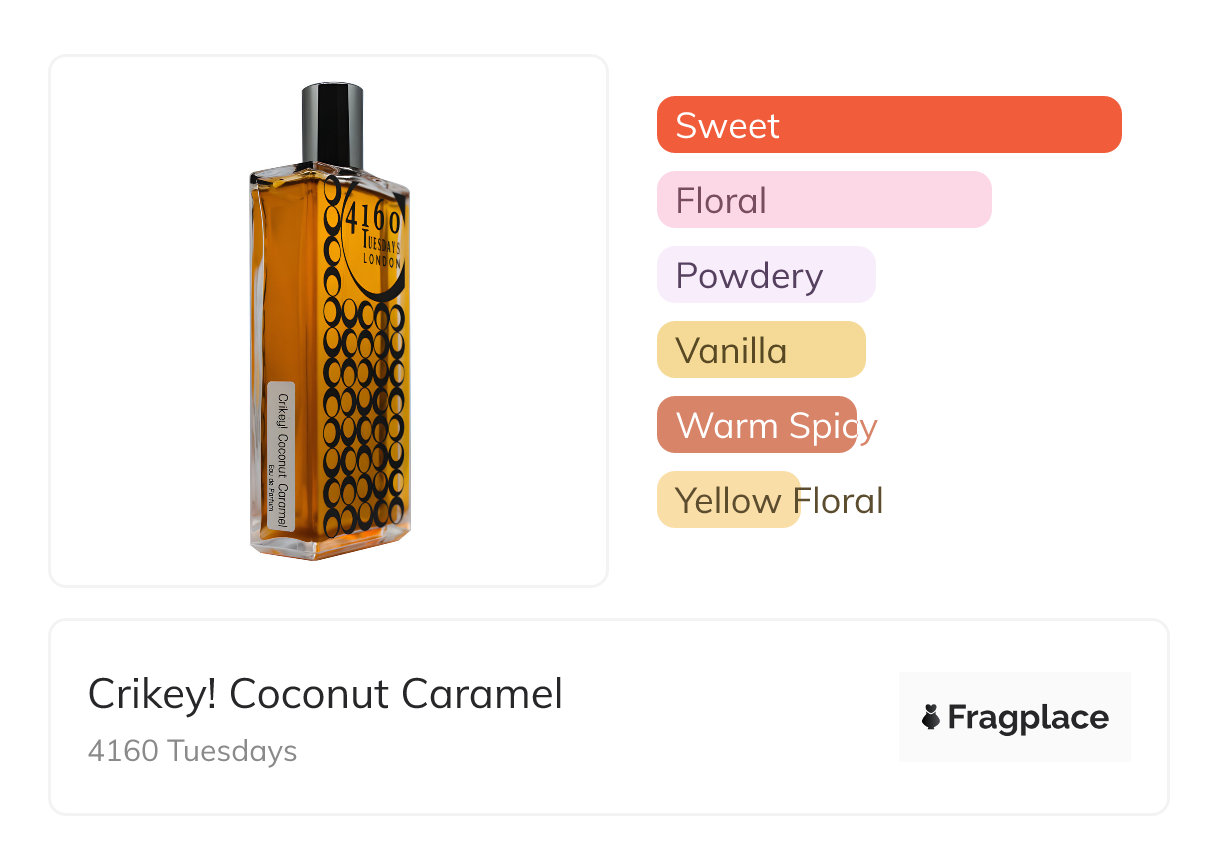Open the Crikey! Coconut Caramel title
This screenshot has width=1218, height=864.
pos(325,694)
